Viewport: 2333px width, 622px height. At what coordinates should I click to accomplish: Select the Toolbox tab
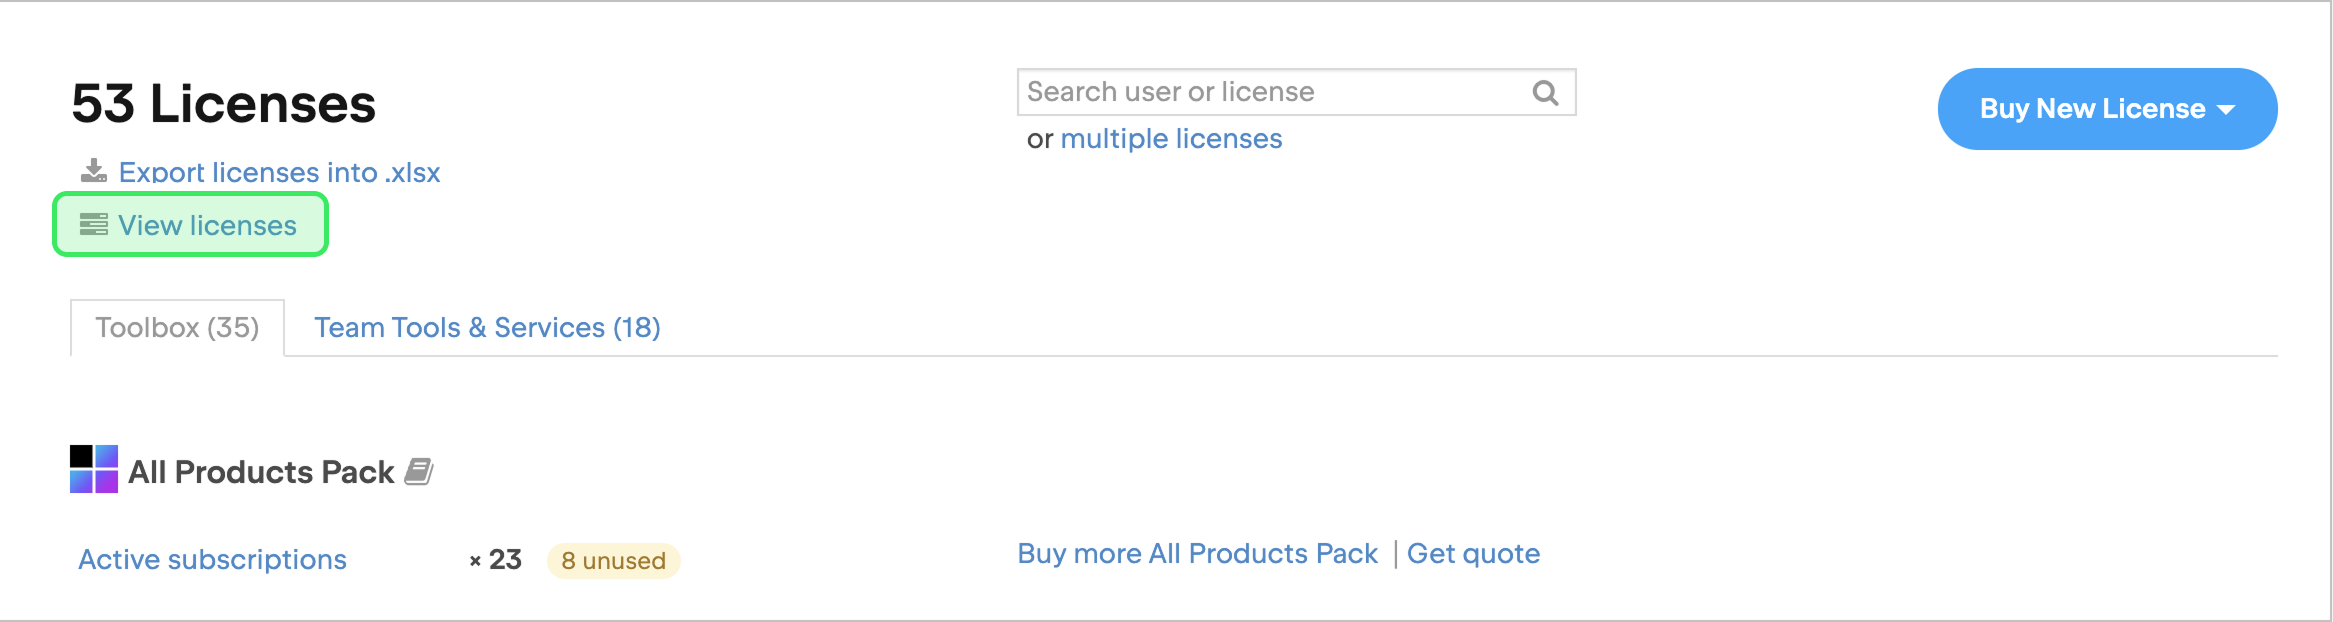[x=176, y=326]
